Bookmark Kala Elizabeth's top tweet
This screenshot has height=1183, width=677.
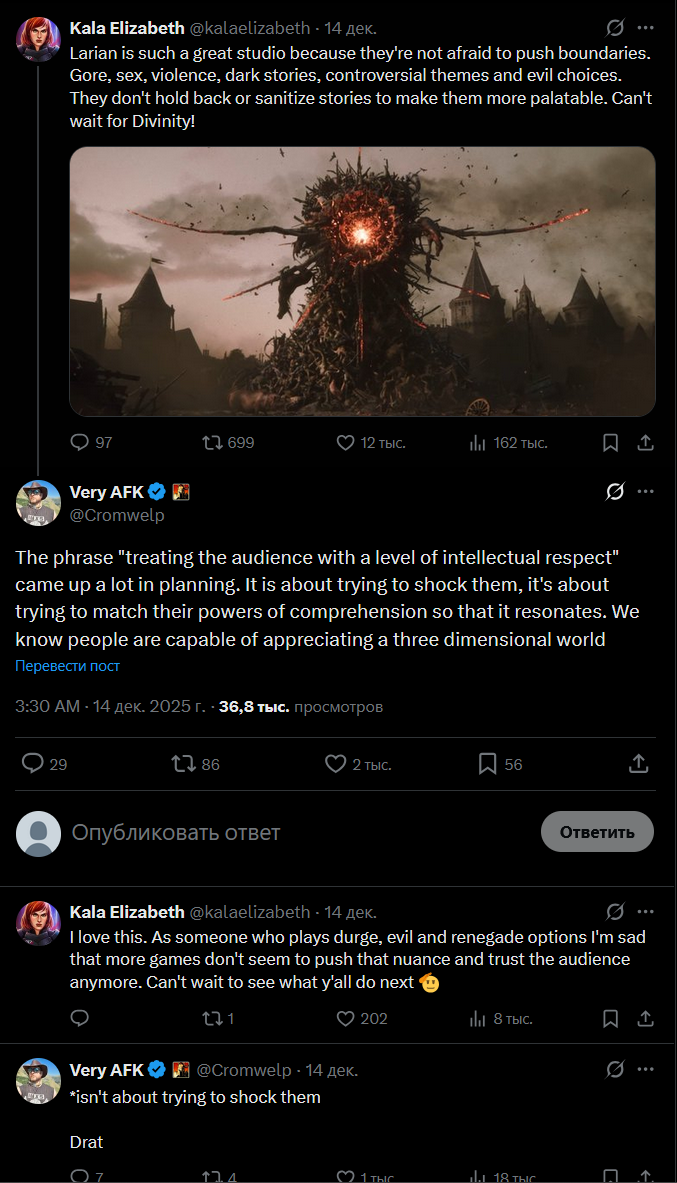(610, 442)
